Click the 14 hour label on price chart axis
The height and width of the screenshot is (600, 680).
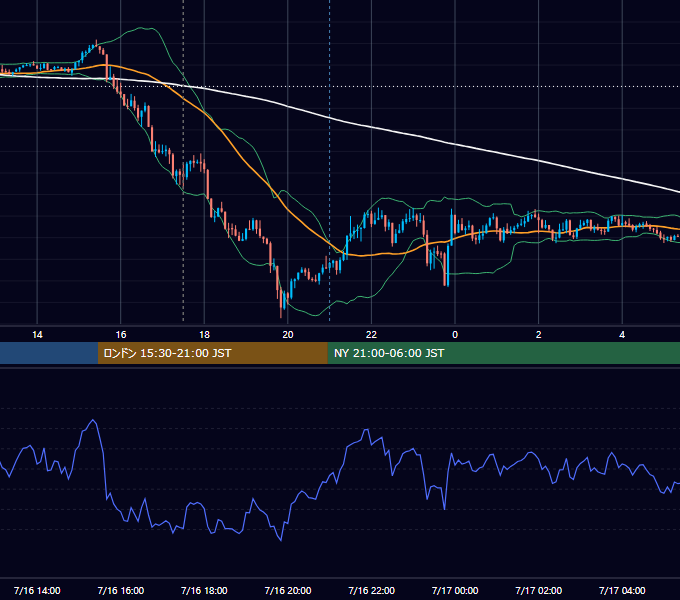[x=37, y=335]
